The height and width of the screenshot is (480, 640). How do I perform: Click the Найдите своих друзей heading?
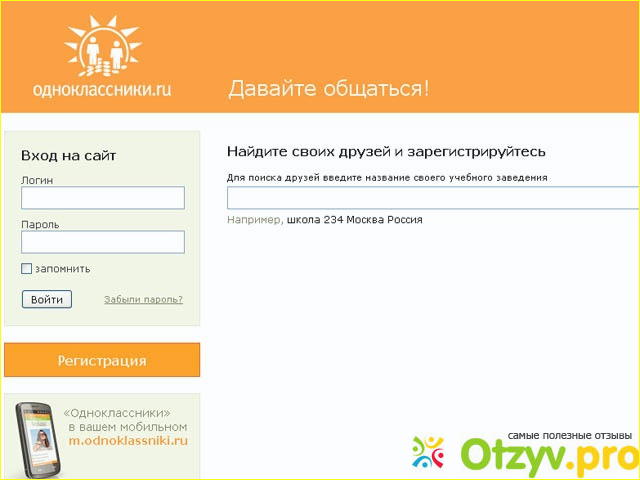[386, 152]
